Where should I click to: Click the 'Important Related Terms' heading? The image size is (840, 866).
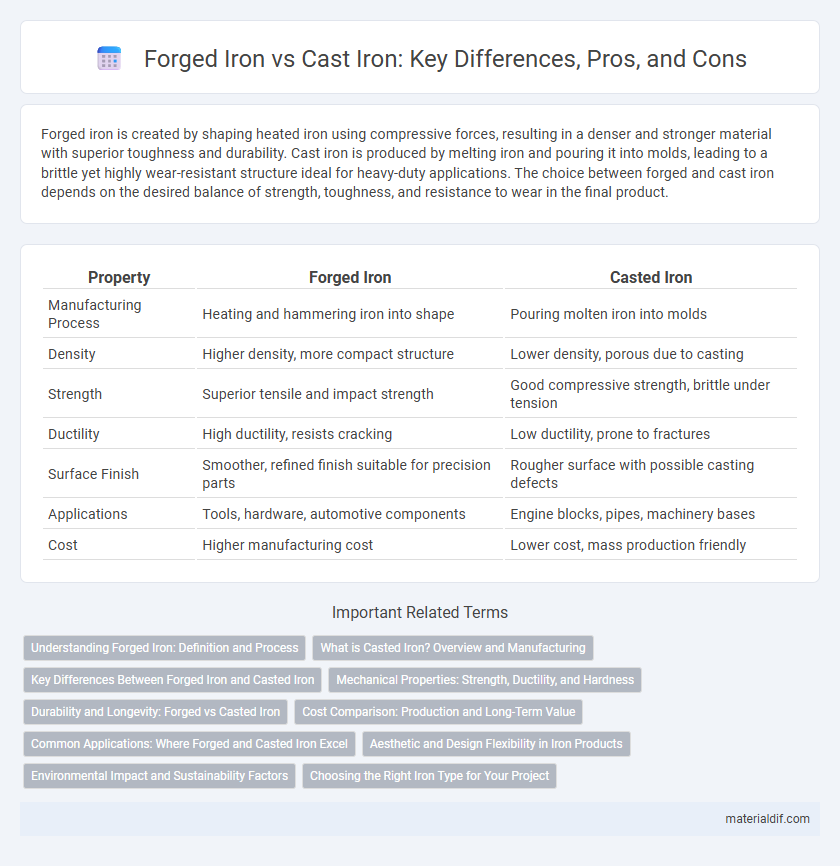pyautogui.click(x=420, y=612)
